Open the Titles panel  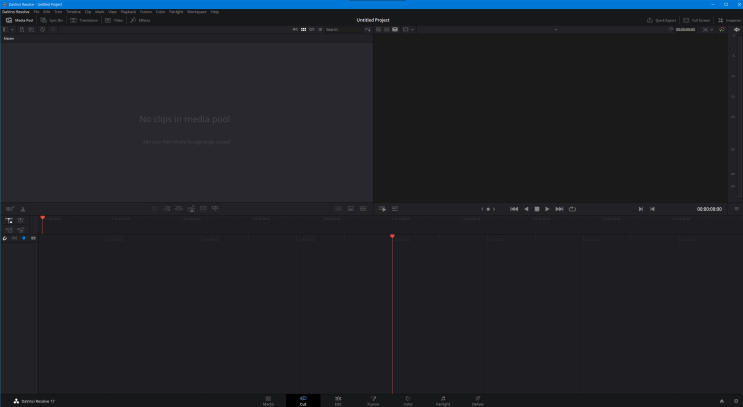click(114, 20)
